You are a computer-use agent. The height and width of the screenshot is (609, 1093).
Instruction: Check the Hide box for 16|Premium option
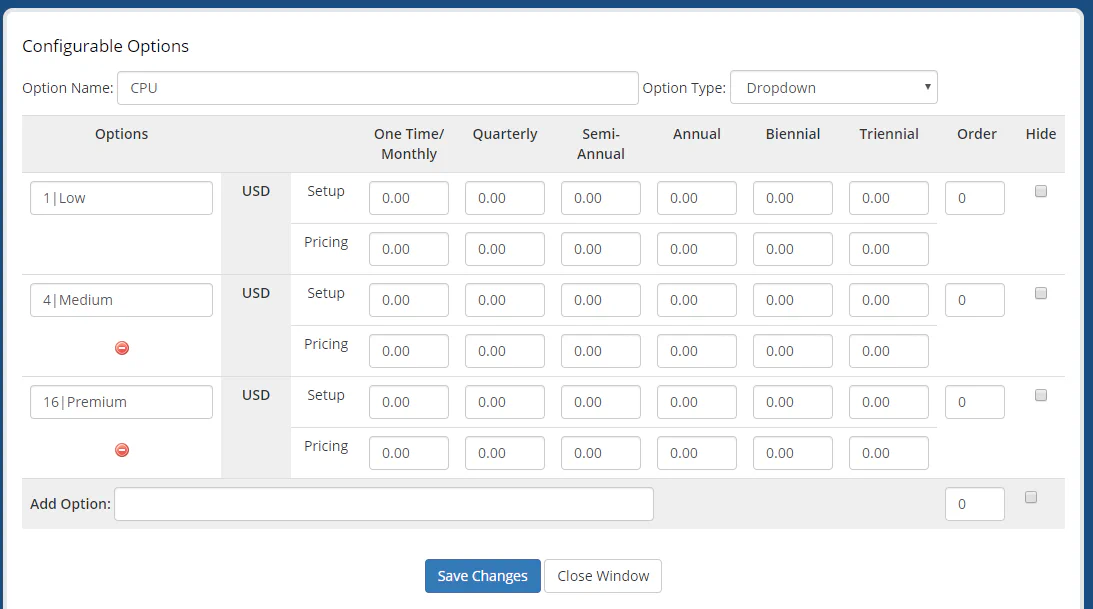pyautogui.click(x=1040, y=396)
